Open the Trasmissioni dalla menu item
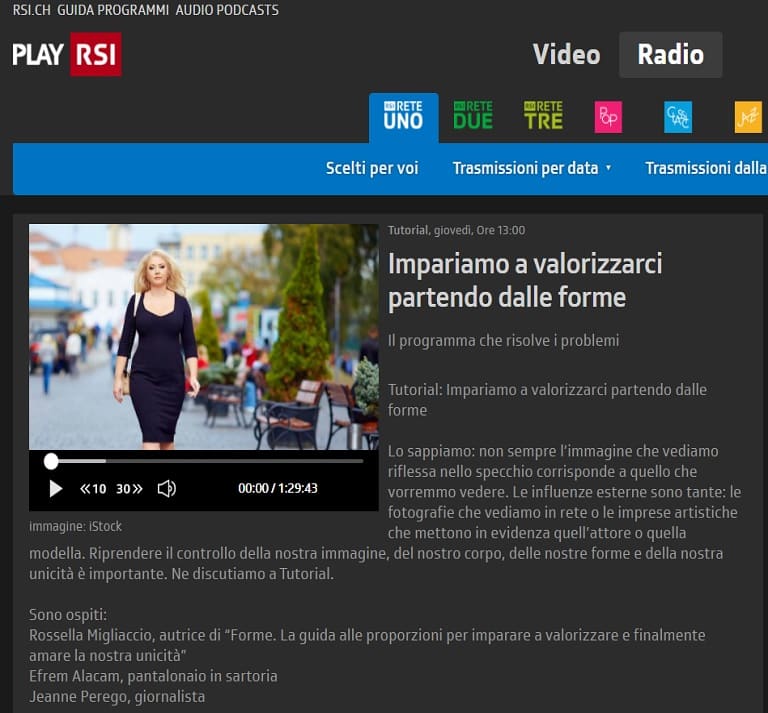 click(x=706, y=168)
